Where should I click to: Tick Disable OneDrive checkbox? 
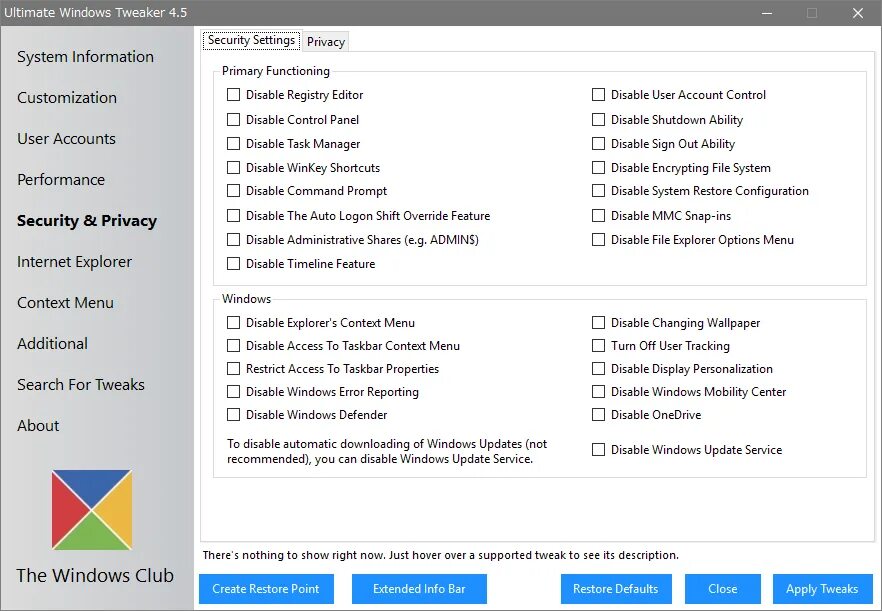tap(598, 415)
